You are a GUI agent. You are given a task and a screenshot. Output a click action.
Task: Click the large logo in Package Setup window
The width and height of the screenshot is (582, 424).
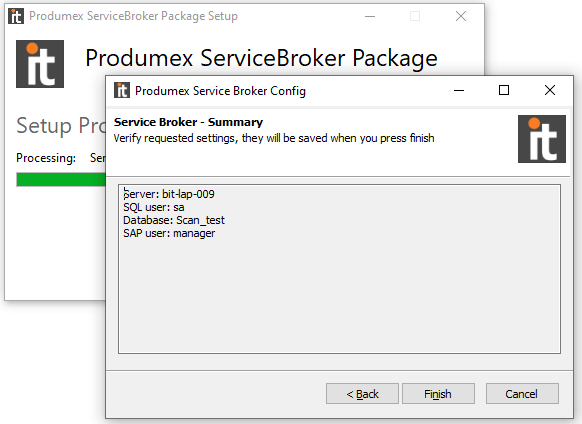point(40,64)
